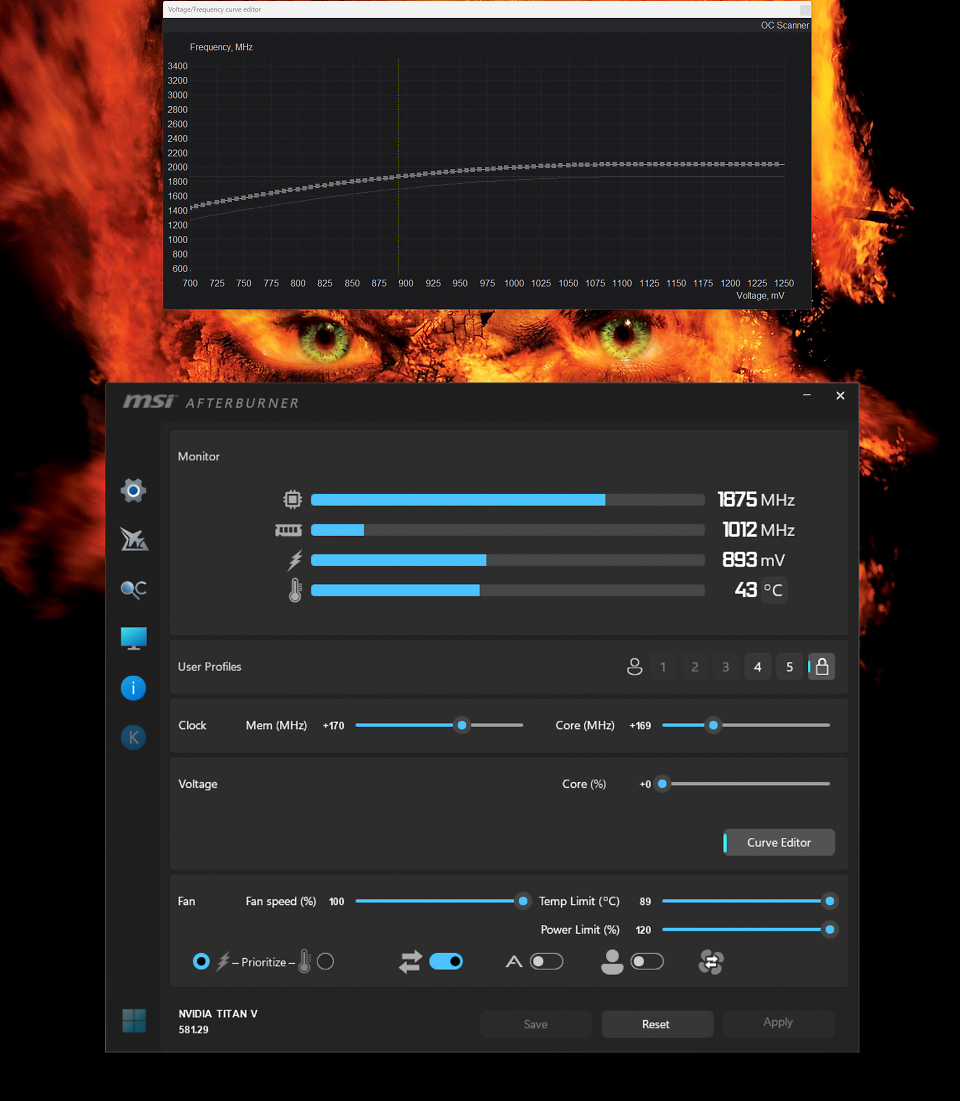The width and height of the screenshot is (960, 1101).
Task: Select user profile slot 3
Action: tap(726, 666)
